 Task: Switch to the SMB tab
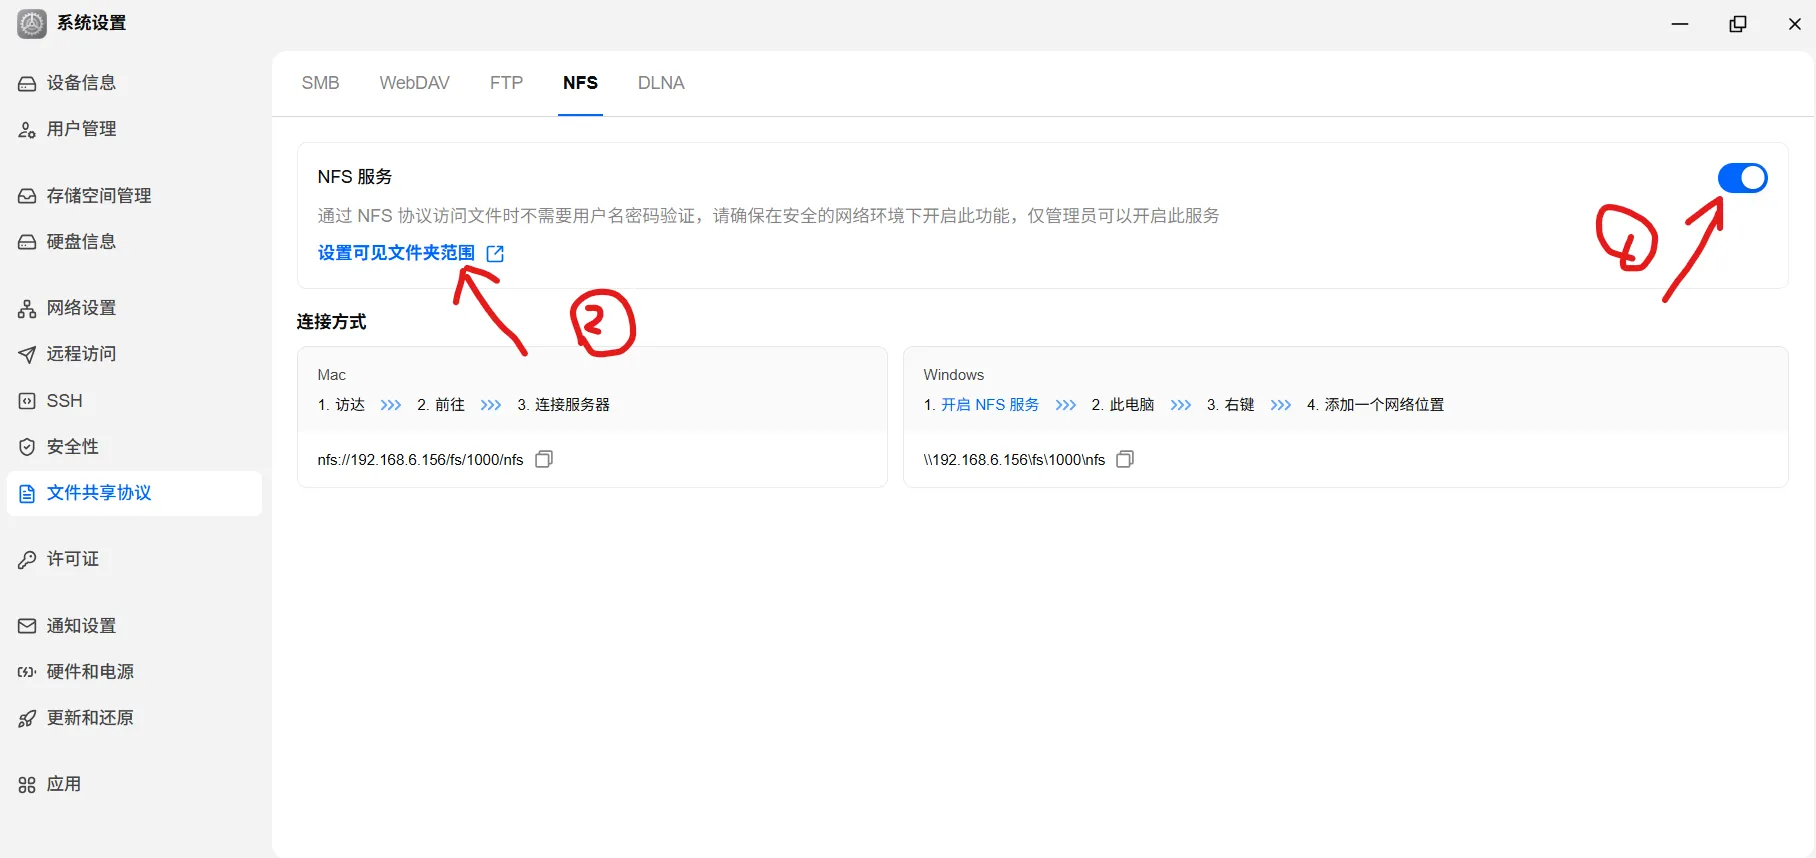tap(321, 83)
